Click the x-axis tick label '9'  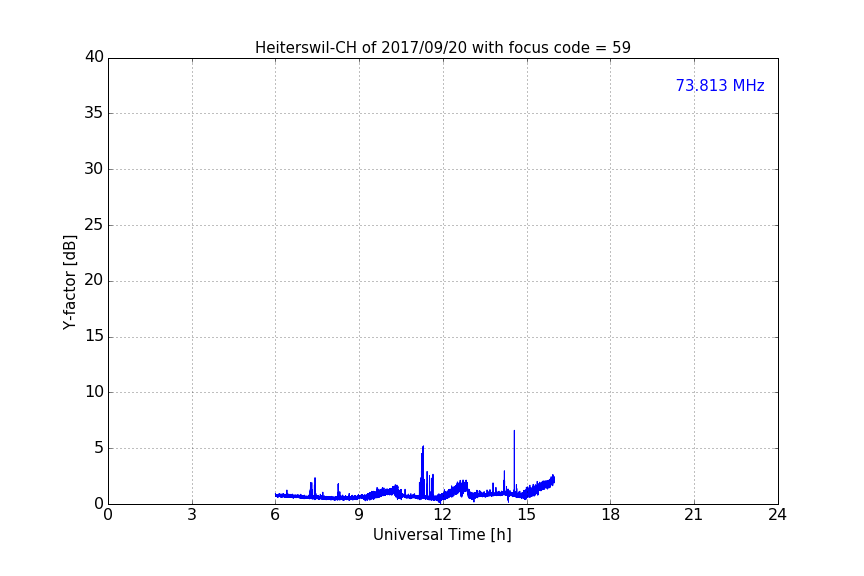click(359, 515)
